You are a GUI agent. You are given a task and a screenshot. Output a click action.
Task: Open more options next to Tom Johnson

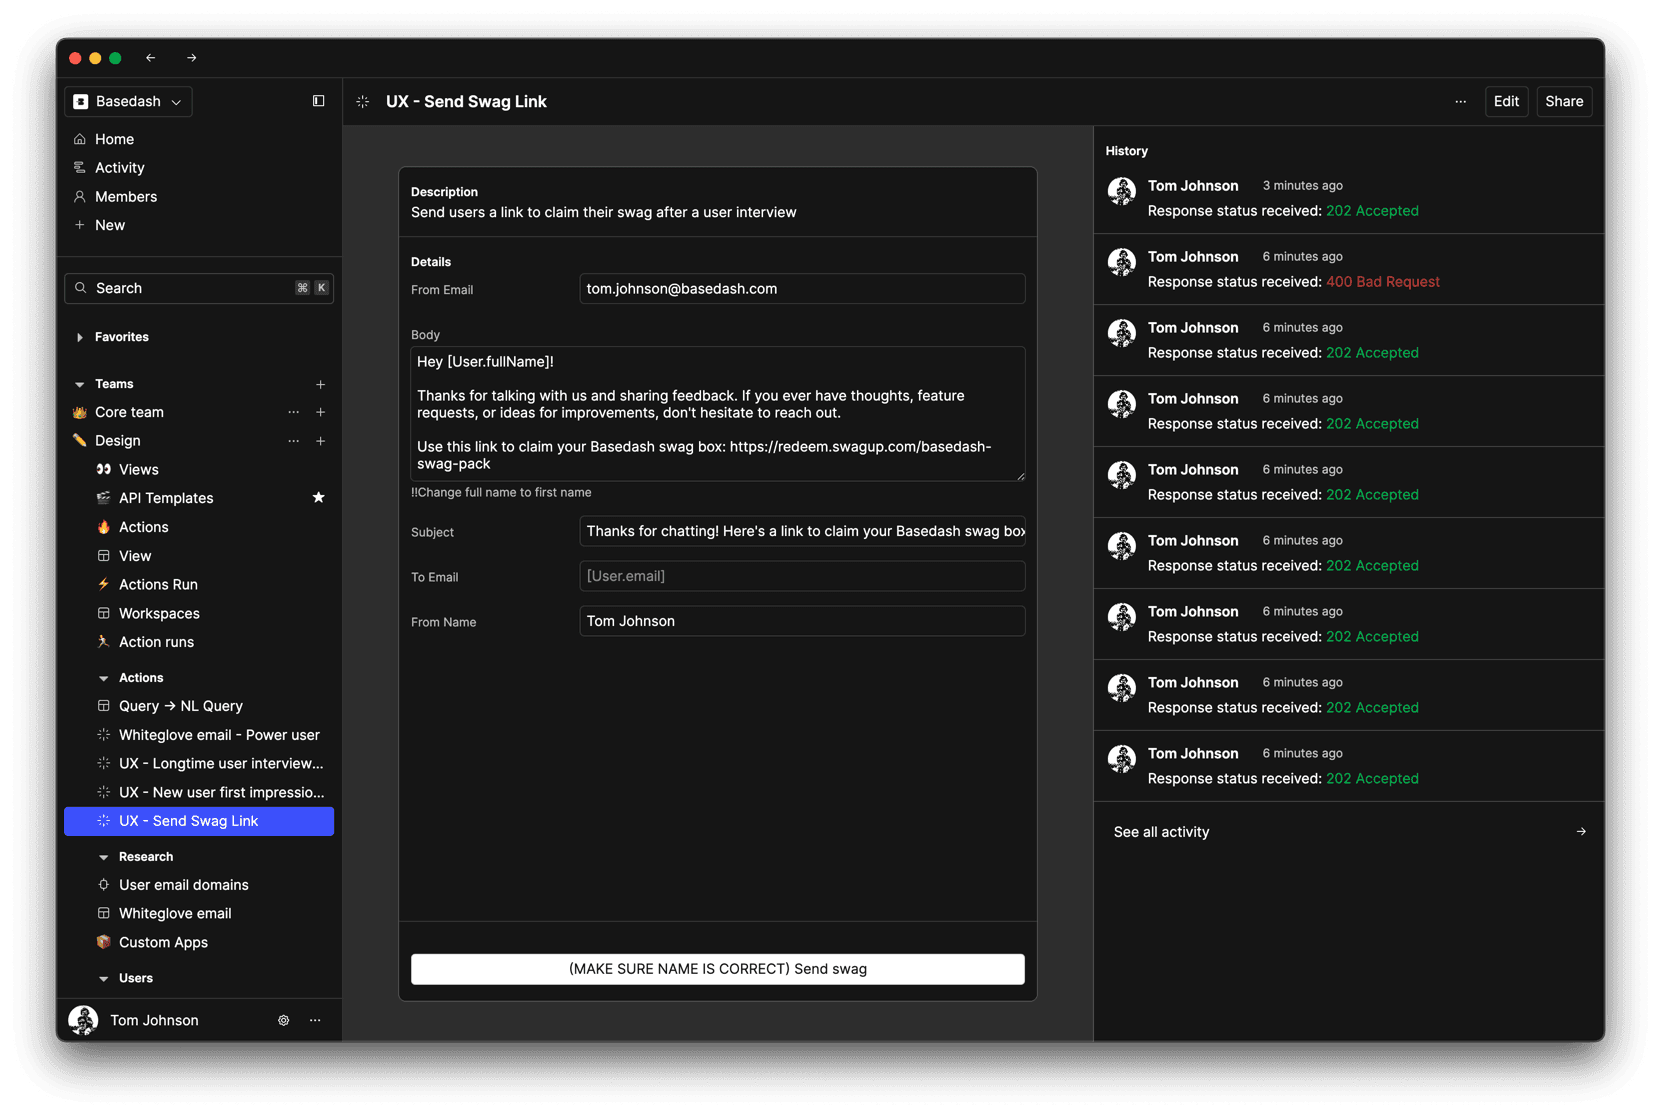[x=315, y=1020]
